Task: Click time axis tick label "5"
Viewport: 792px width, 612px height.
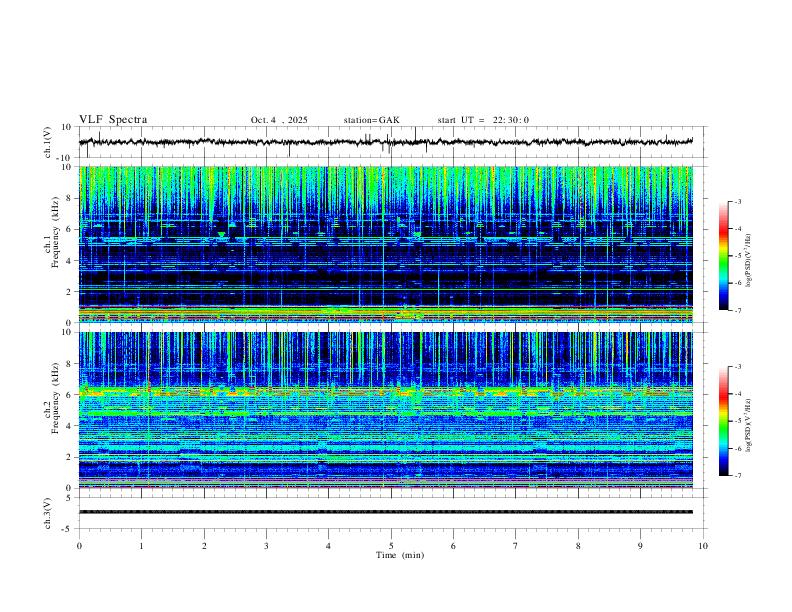Action: tap(391, 546)
